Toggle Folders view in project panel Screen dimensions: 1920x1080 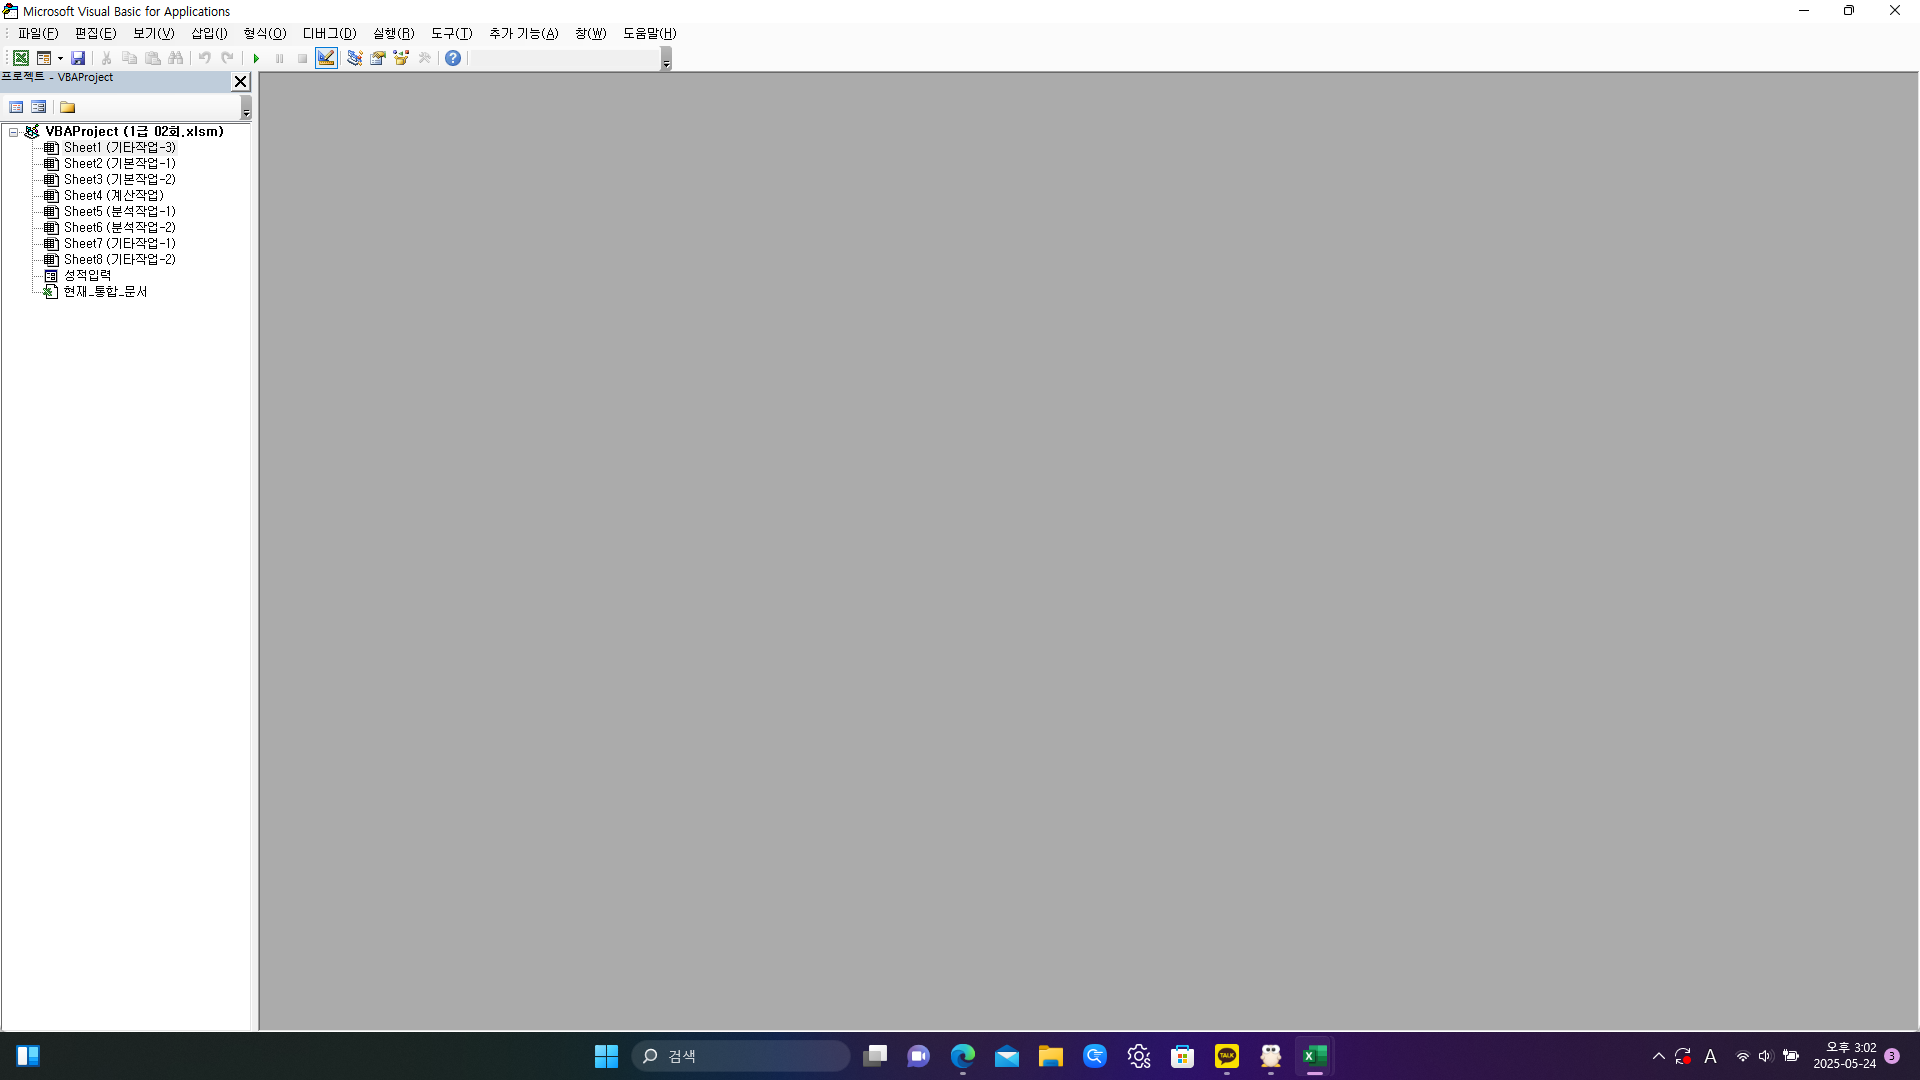tap(67, 107)
